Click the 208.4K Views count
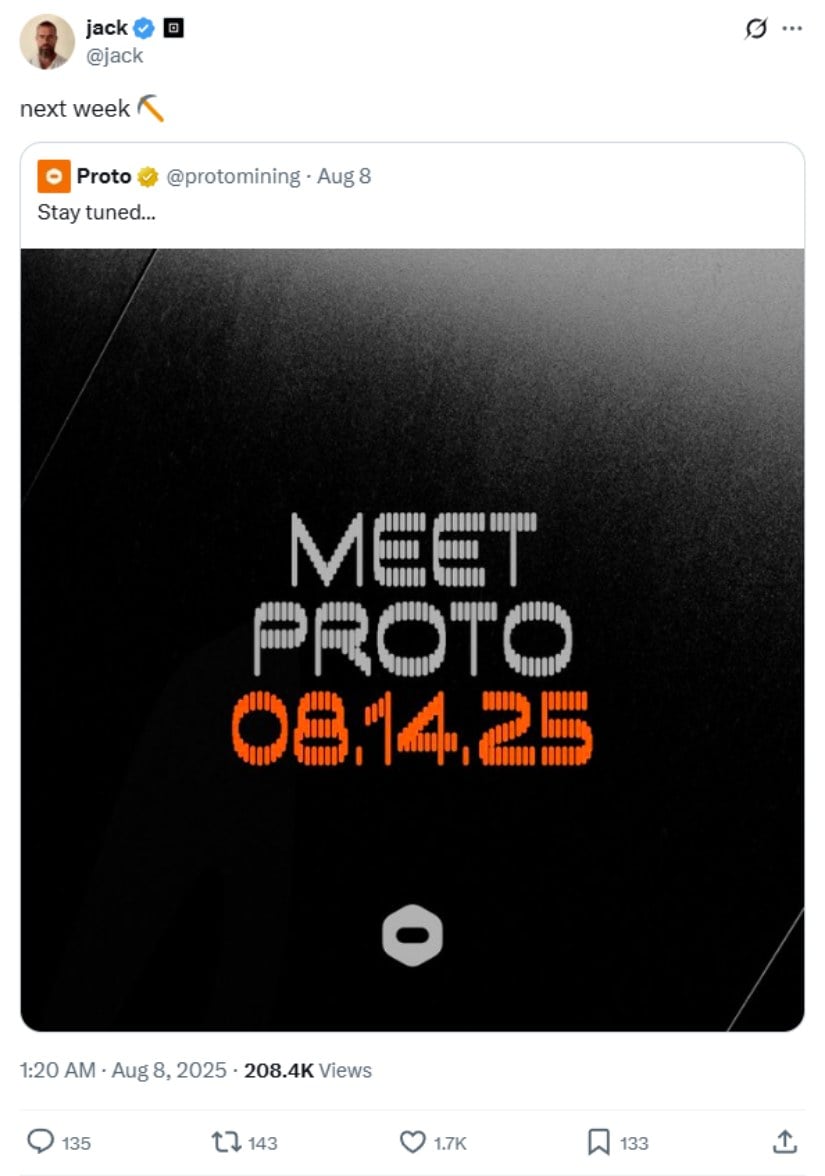 click(308, 1070)
